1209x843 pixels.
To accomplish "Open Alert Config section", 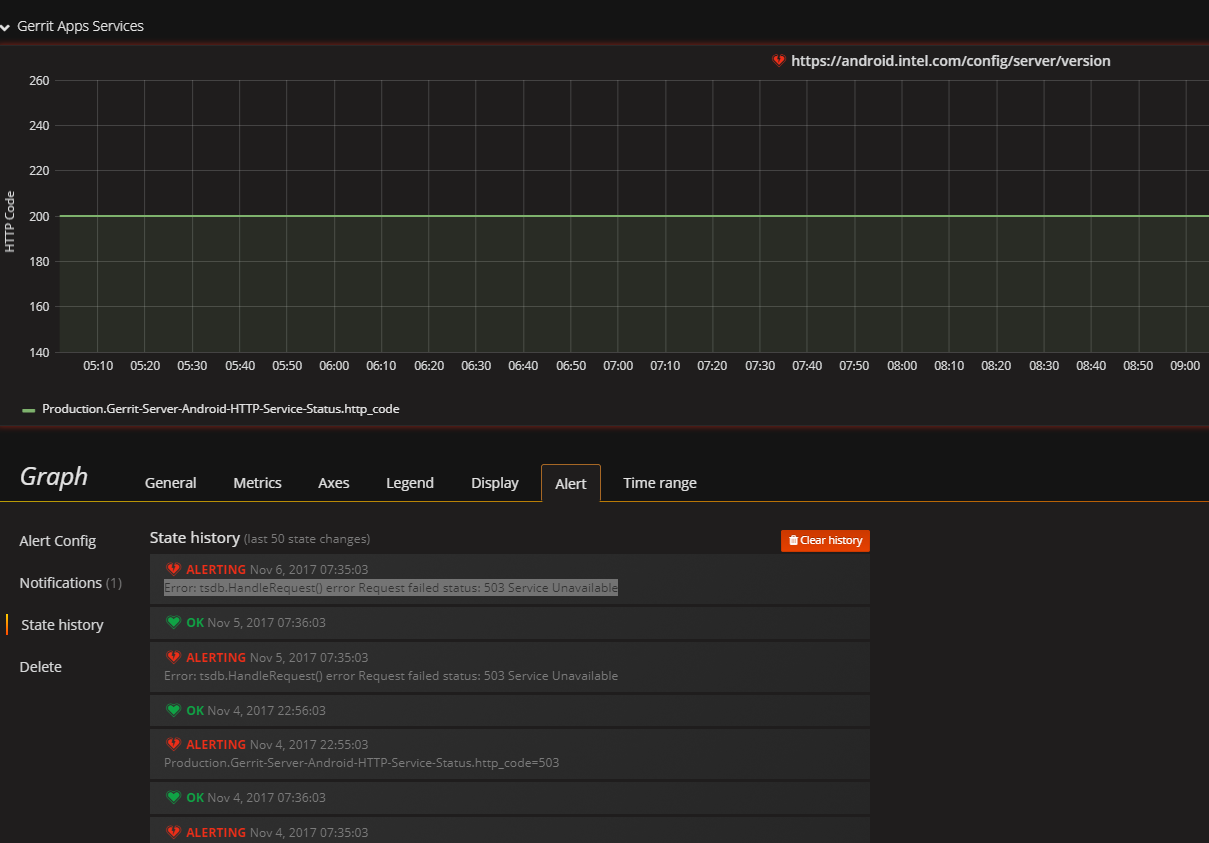I will (x=58, y=541).
